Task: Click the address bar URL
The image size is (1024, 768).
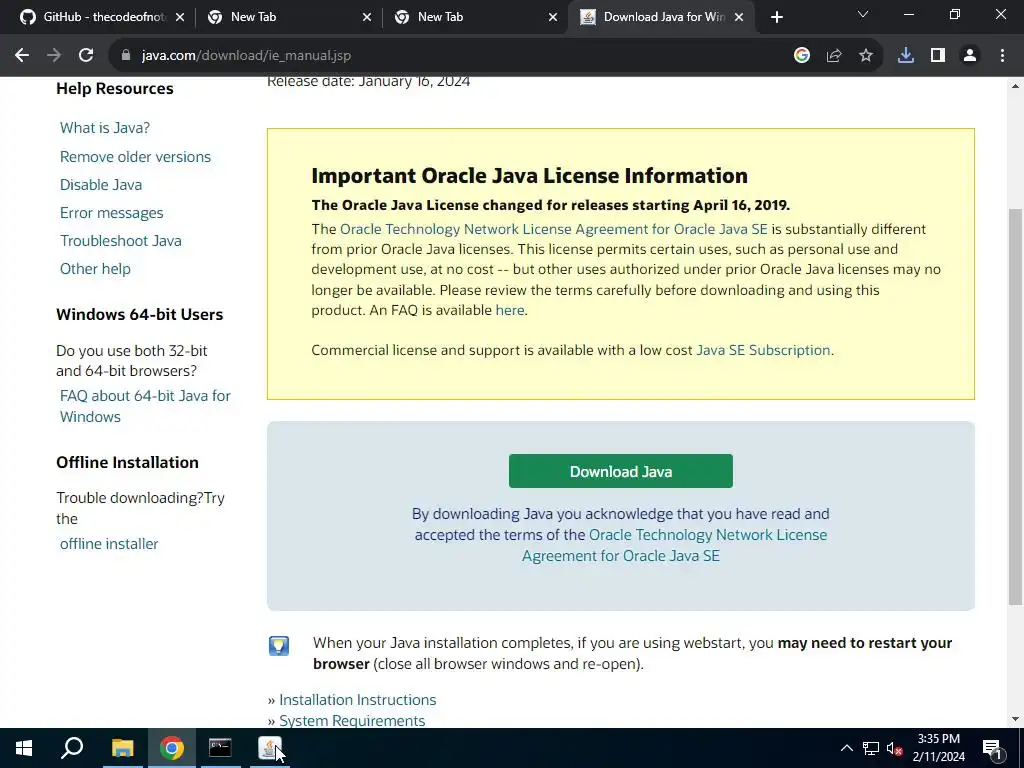Action: point(246,56)
